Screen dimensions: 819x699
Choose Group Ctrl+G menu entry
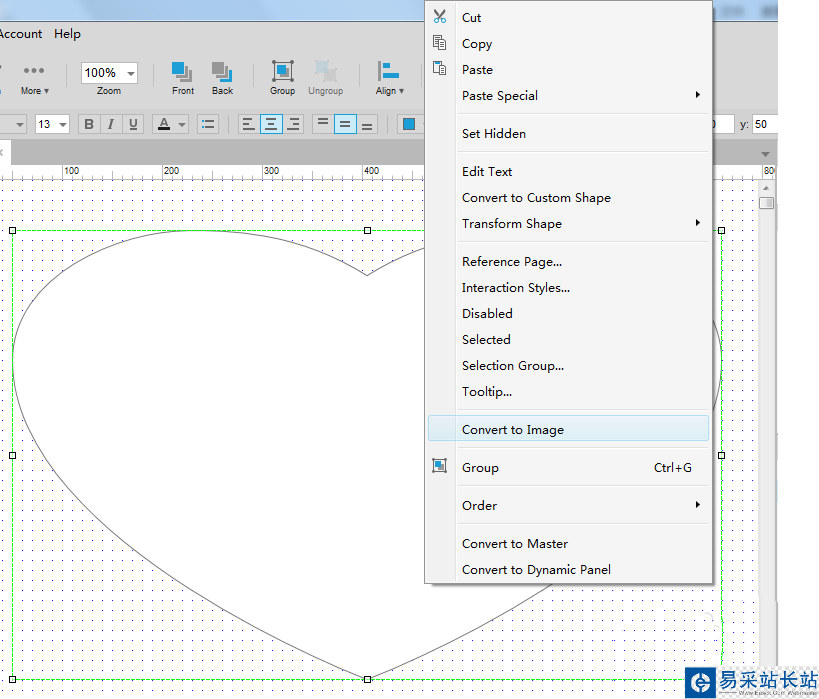tap(568, 467)
